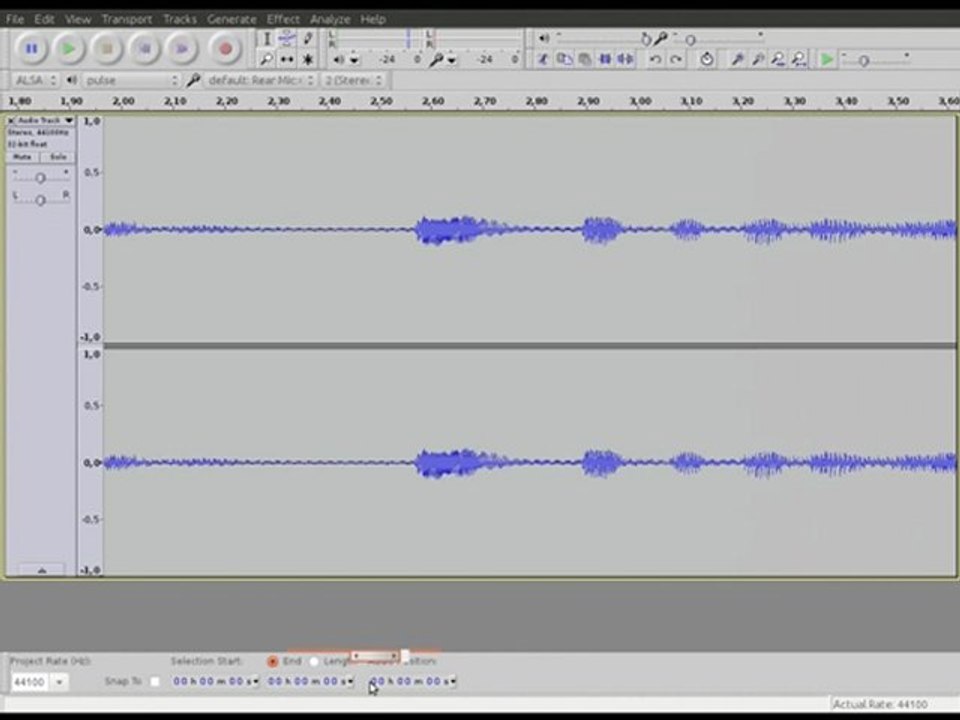Open the View menu
This screenshot has height=720, width=960.
click(78, 19)
